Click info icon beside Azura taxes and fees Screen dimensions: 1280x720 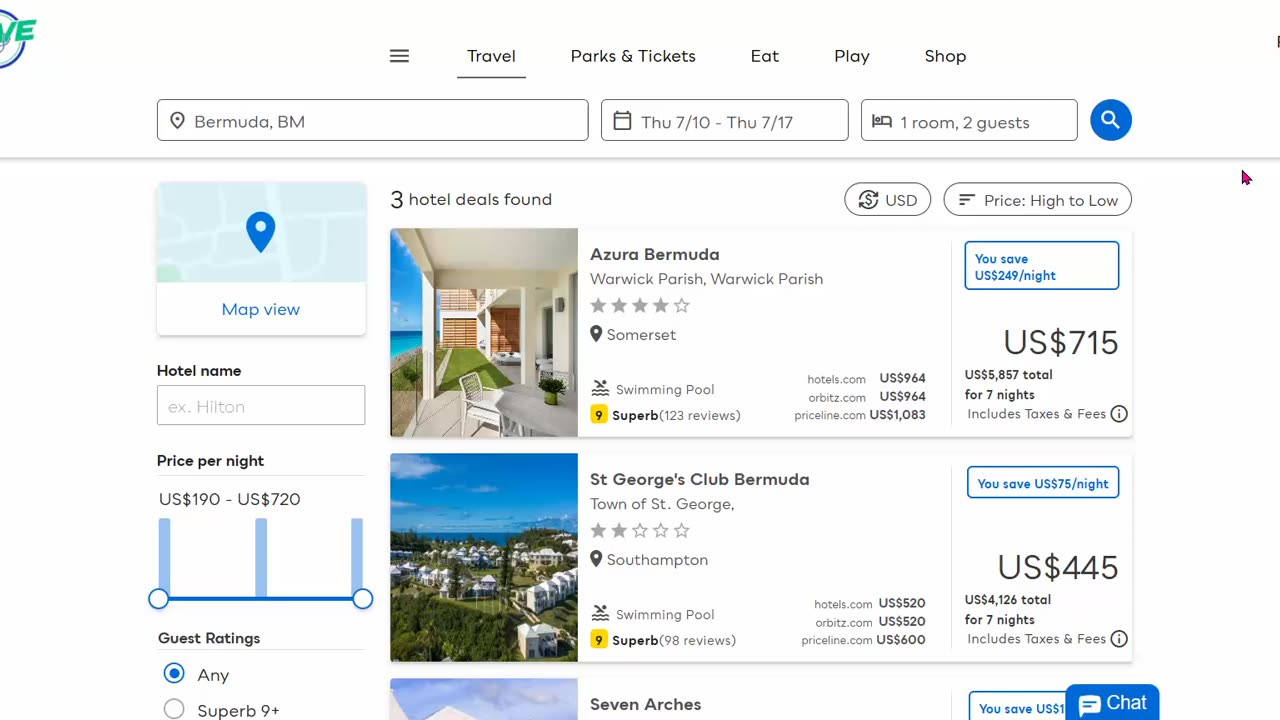click(1119, 414)
